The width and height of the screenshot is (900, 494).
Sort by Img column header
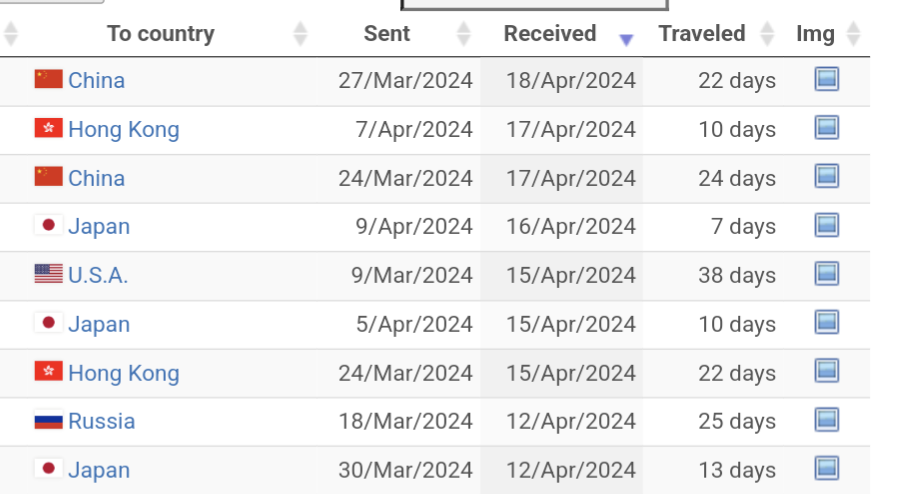pos(815,34)
